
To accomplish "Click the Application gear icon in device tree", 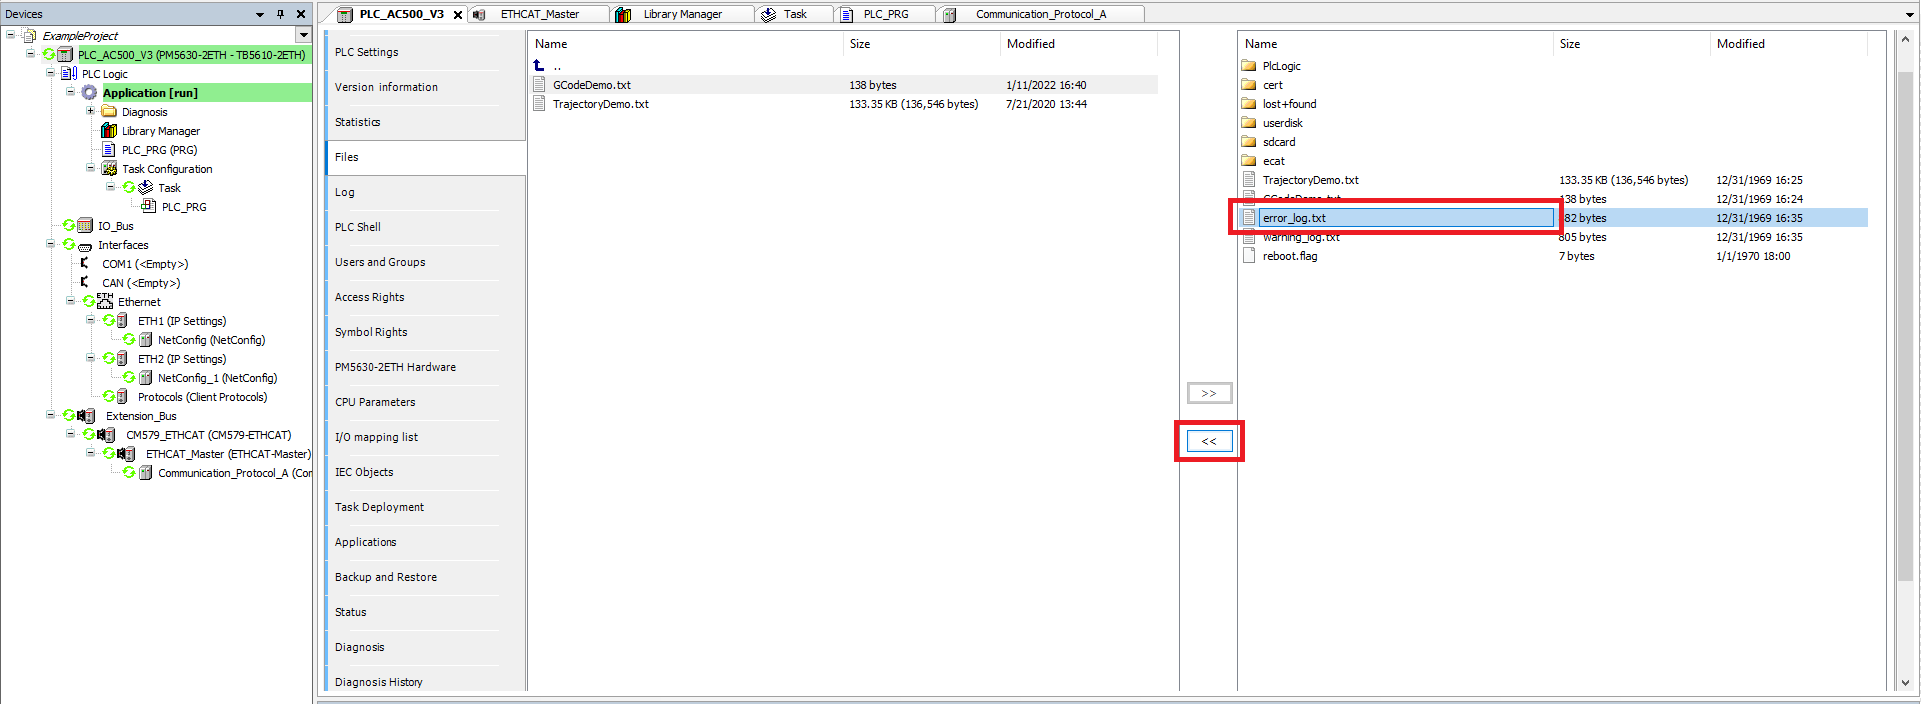I will coord(89,93).
